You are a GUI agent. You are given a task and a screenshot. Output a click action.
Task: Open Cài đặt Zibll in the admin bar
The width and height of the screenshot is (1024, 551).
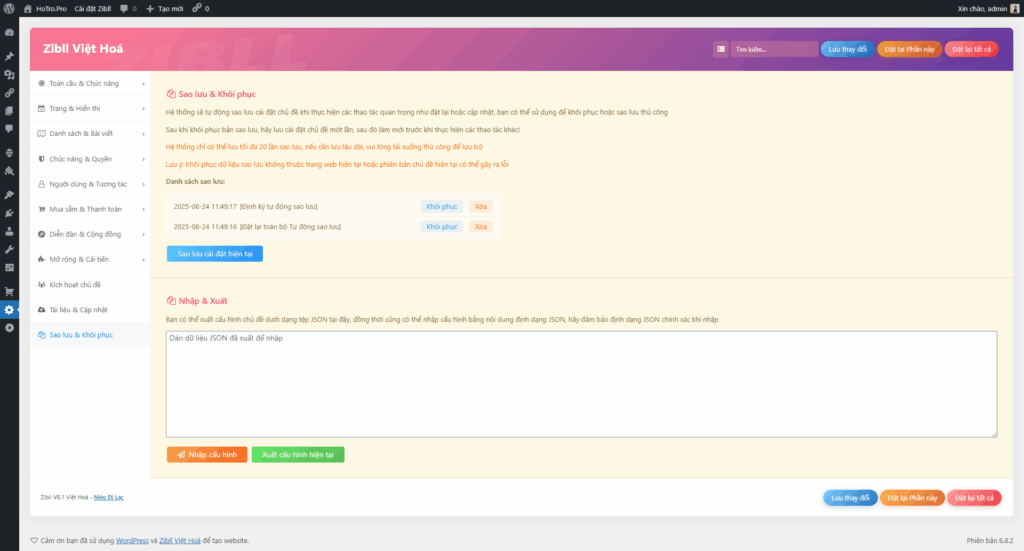click(x=92, y=8)
